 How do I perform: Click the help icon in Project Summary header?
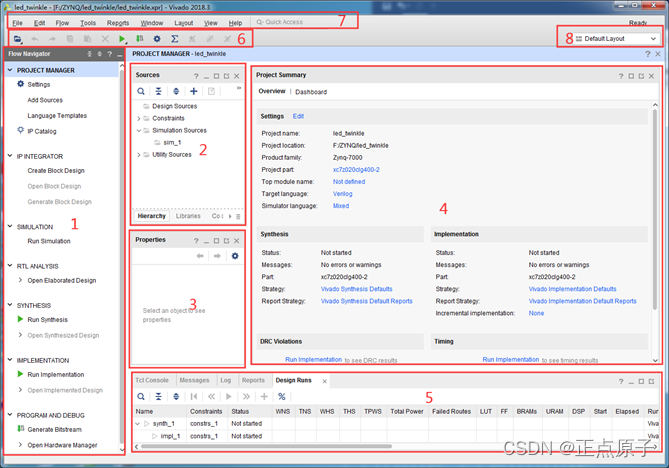point(621,76)
